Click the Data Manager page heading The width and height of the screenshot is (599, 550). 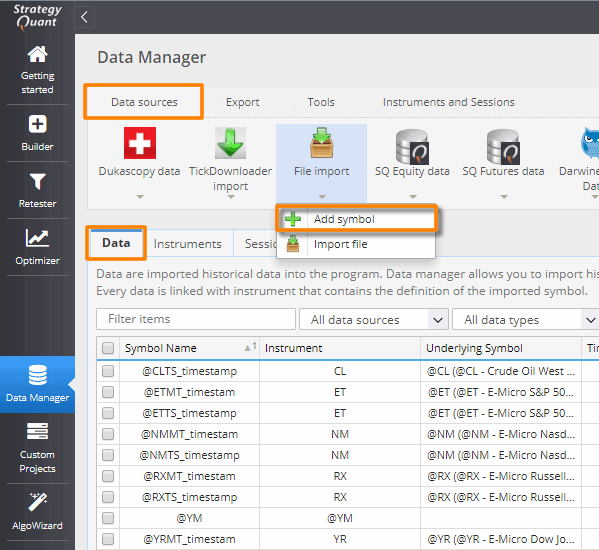152,57
